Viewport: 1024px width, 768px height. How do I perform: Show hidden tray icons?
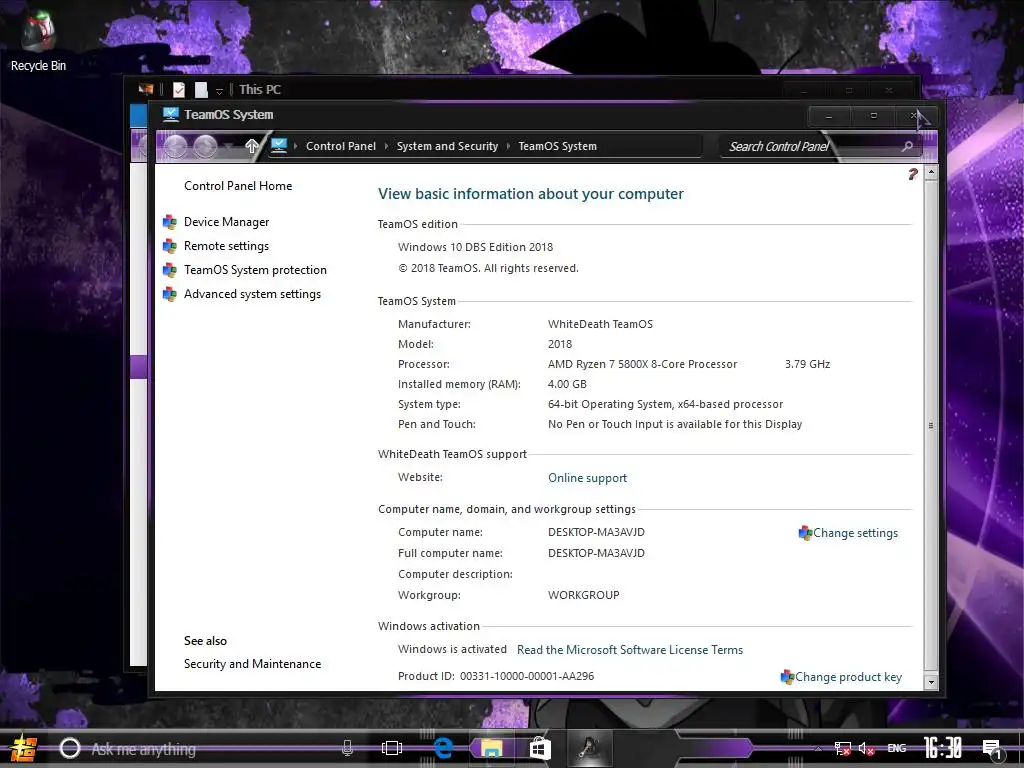point(818,749)
